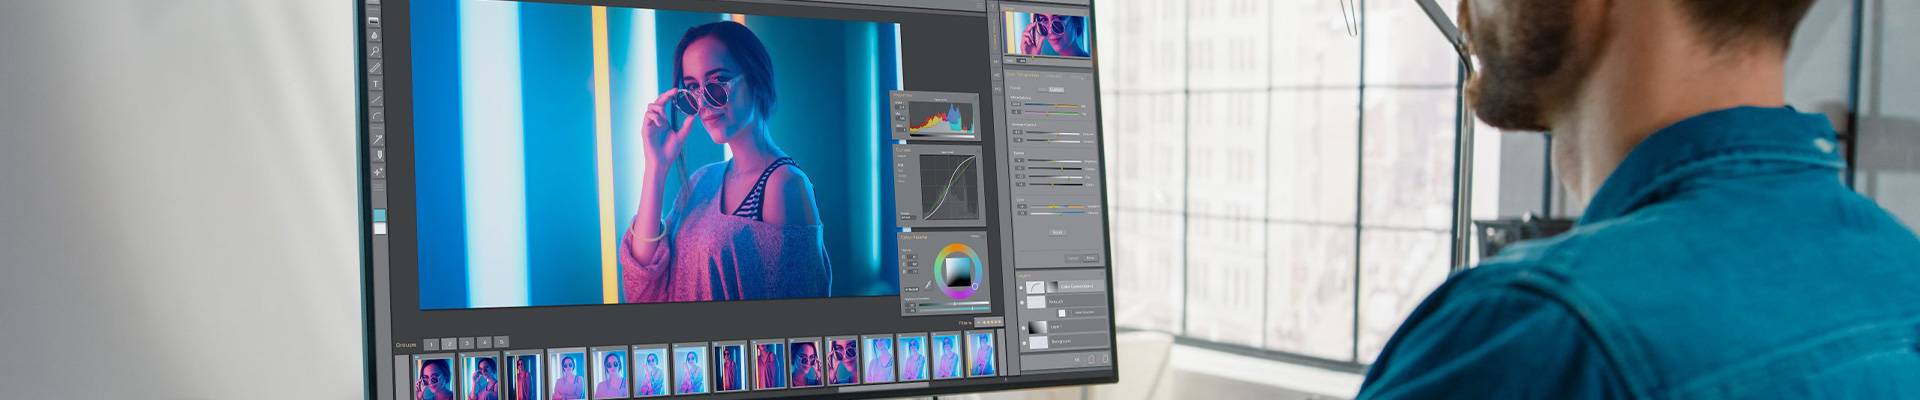Viewport: 1920px width, 400px height.
Task: Pick the eyedropper in the Color Palette panel
Action: click(927, 285)
